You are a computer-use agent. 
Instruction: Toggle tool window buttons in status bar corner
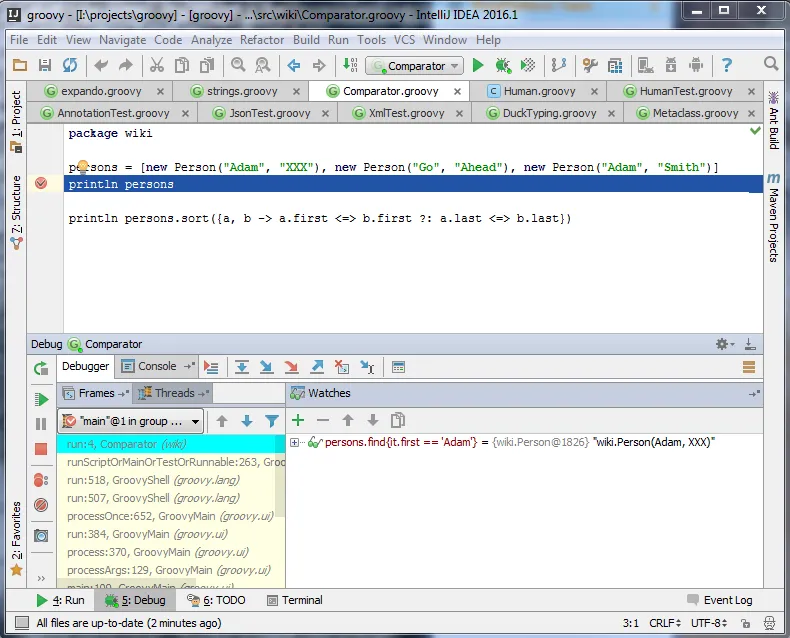pos(22,623)
